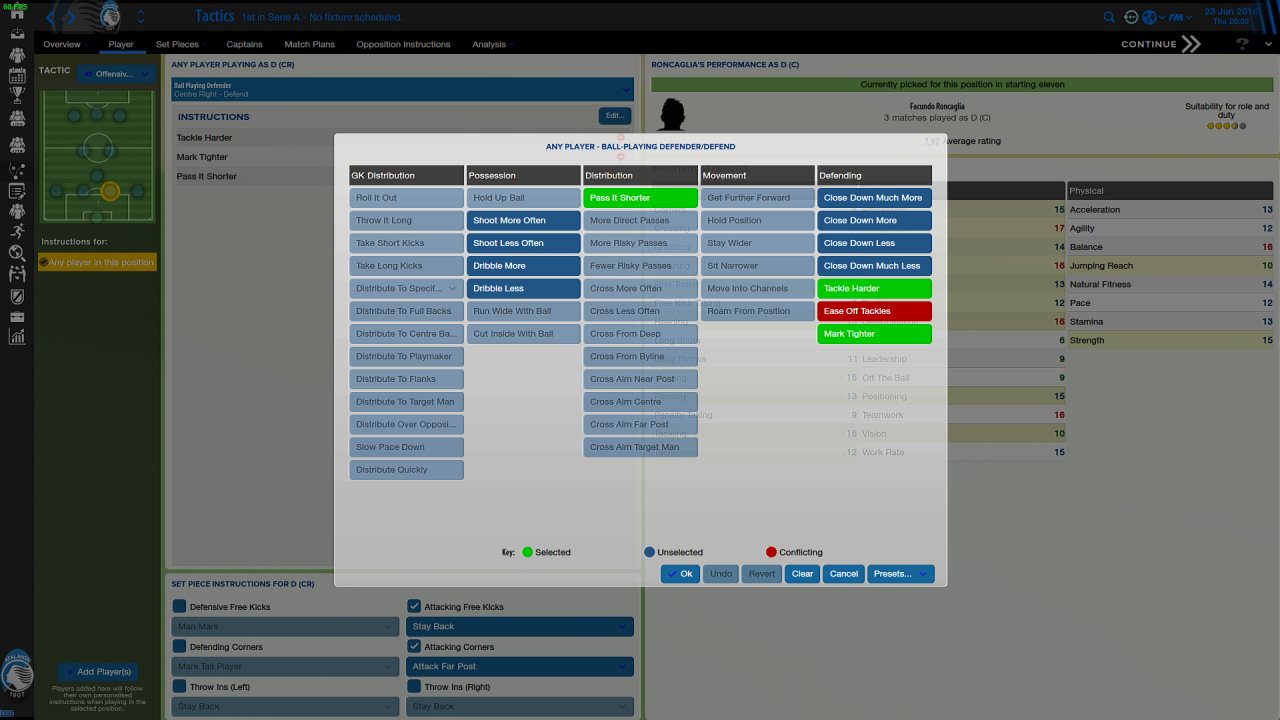Open the Attack Far Post dropdown
Viewport: 1280px width, 720px height.
tap(520, 666)
